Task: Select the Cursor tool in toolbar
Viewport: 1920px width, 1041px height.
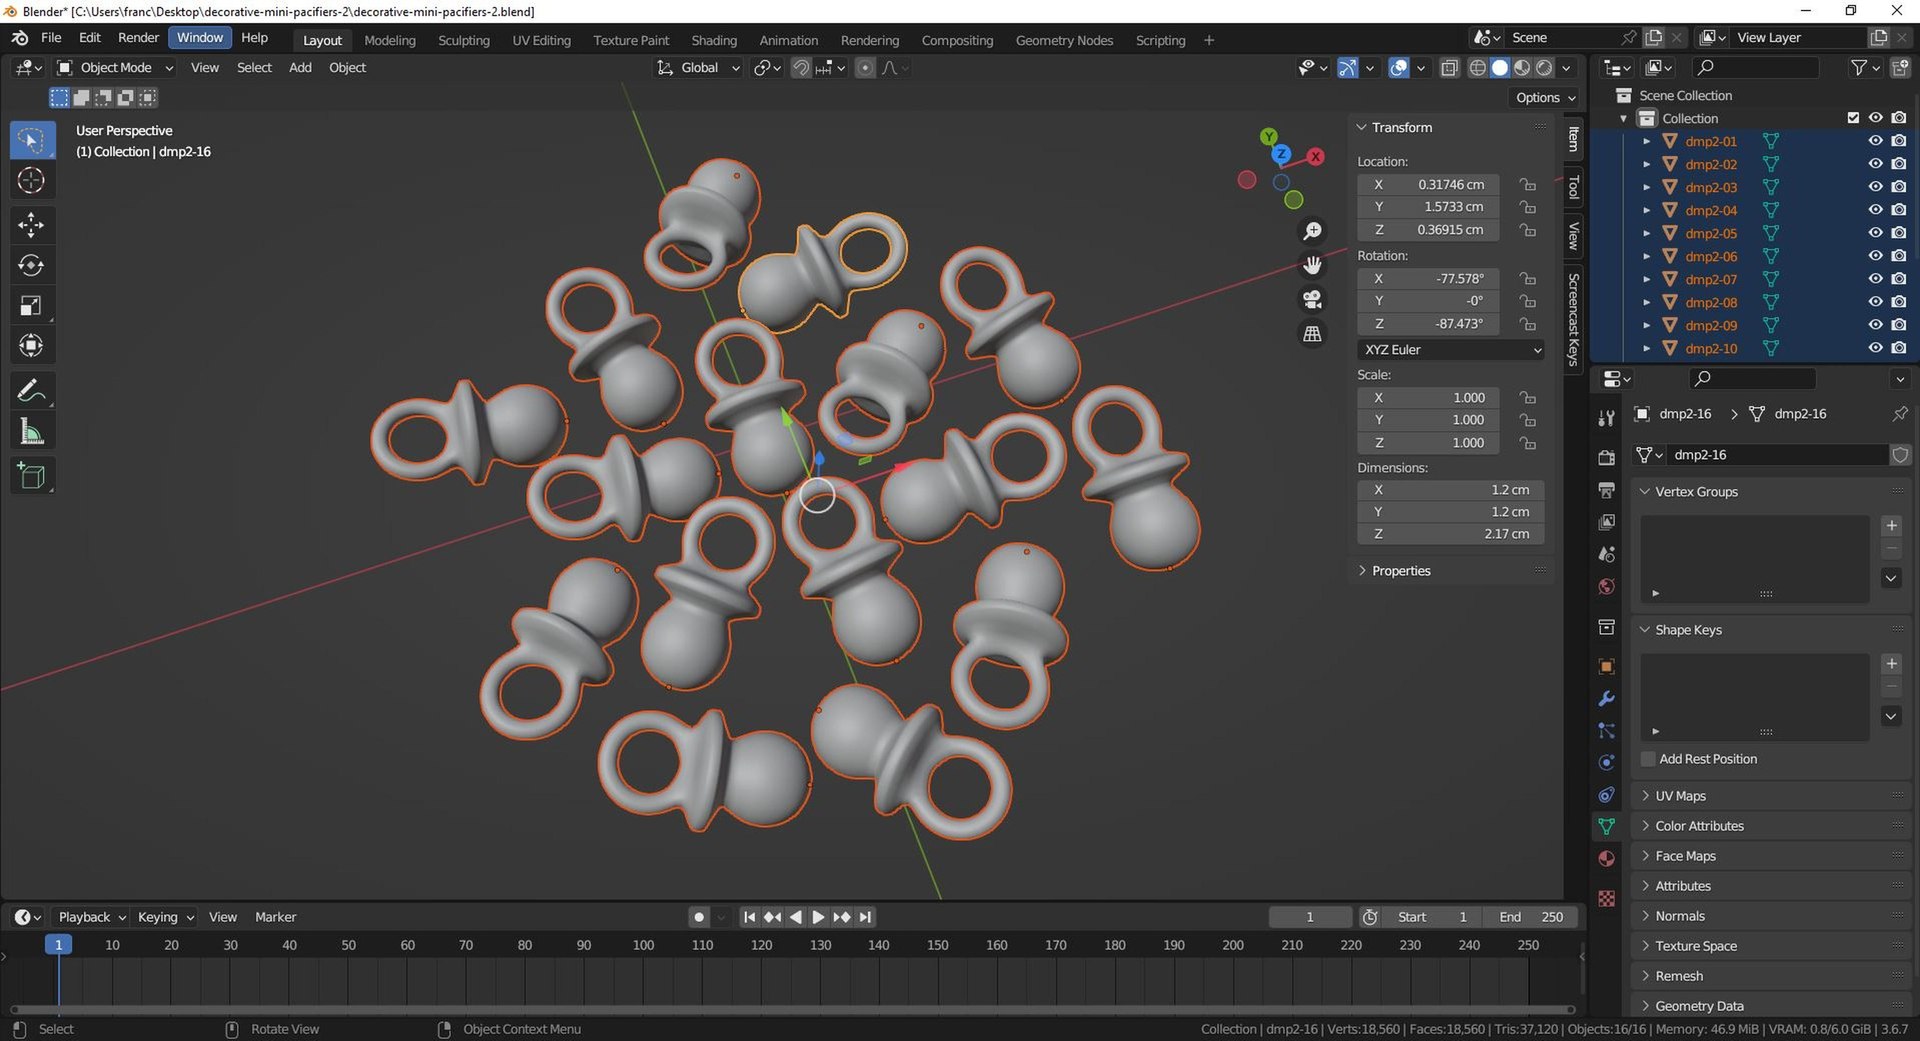Action: 31,181
